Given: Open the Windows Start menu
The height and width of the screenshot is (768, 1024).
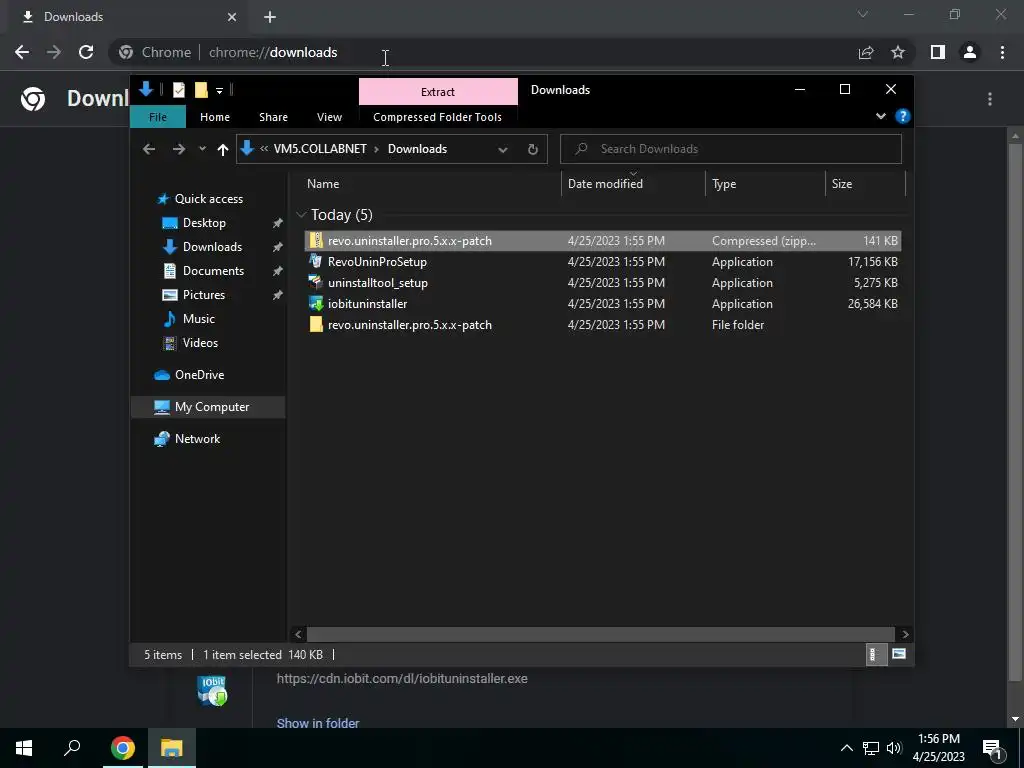Looking at the screenshot, I should click(x=24, y=748).
